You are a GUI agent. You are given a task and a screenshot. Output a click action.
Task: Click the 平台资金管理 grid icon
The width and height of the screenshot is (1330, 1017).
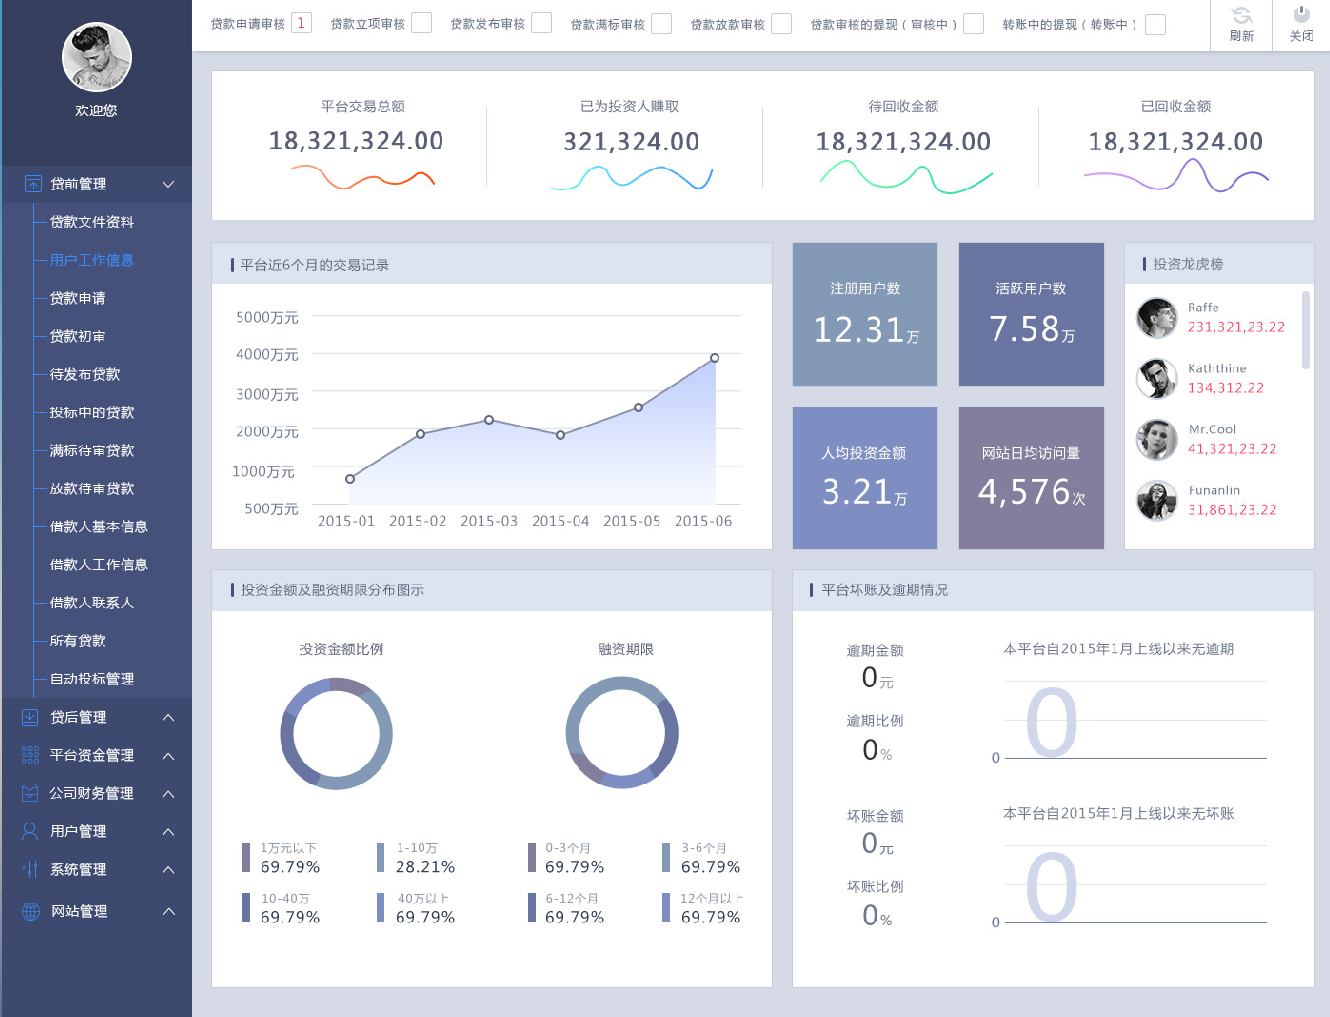pyautogui.click(x=30, y=755)
